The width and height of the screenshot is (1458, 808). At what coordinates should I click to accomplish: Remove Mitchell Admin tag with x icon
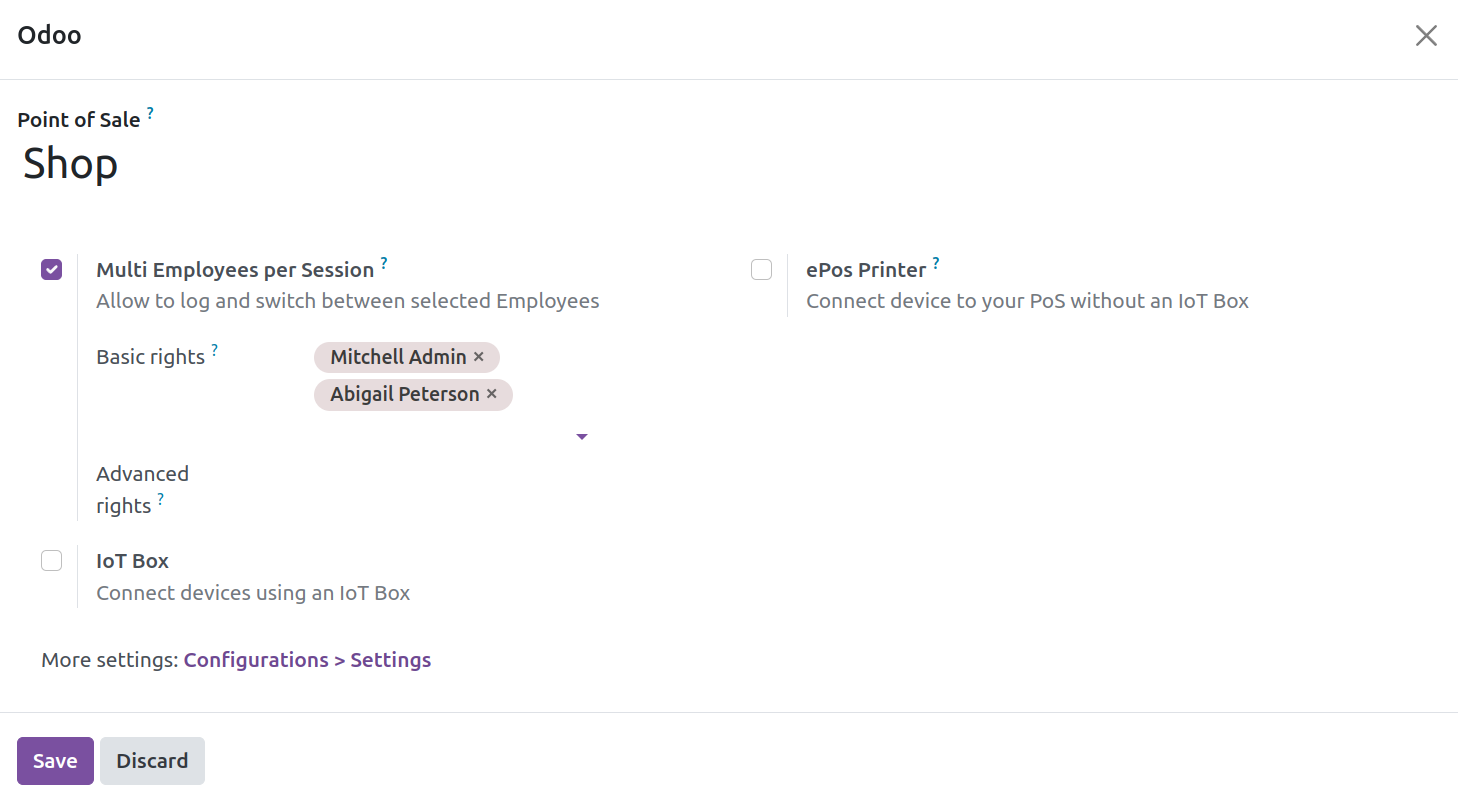coord(479,357)
